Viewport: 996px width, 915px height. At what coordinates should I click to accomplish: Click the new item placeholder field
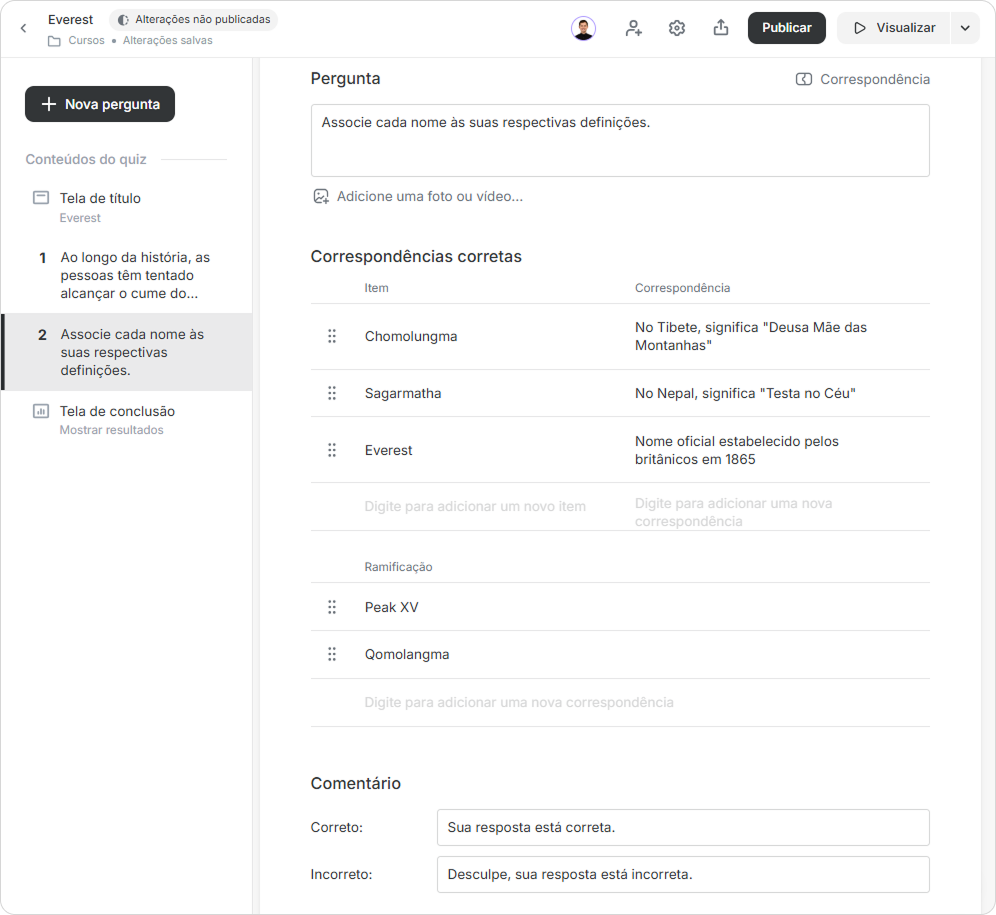pyautogui.click(x=475, y=506)
